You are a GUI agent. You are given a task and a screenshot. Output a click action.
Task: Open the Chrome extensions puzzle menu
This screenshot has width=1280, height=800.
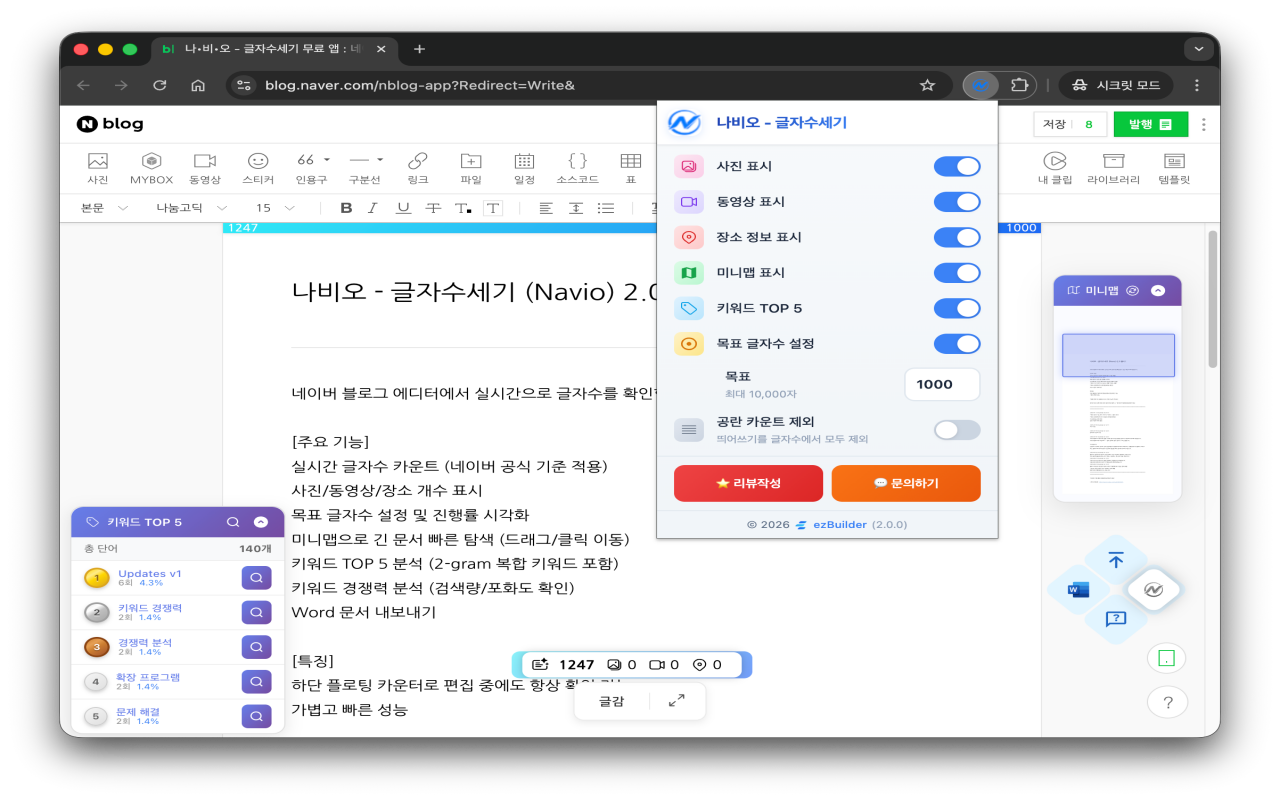coord(1019,85)
